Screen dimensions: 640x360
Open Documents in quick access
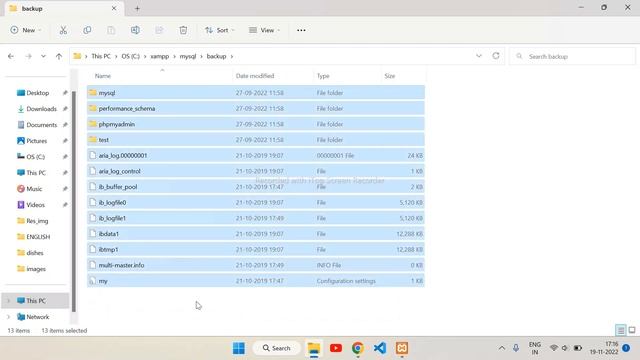pyautogui.click(x=42, y=125)
